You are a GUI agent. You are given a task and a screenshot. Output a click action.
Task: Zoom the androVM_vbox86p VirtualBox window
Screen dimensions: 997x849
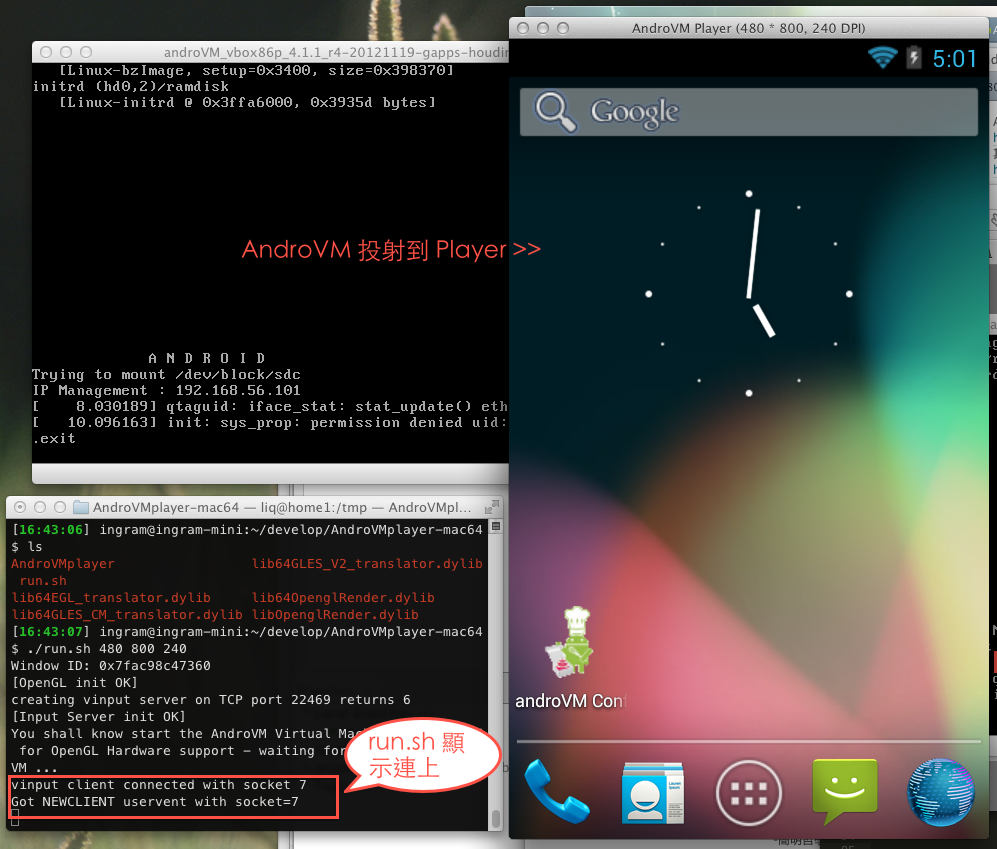pos(88,52)
